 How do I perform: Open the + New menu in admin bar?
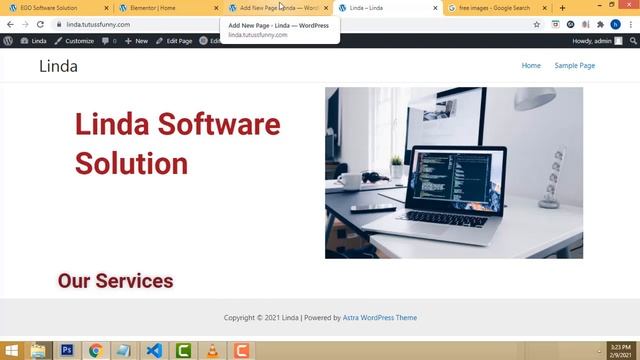coord(136,41)
